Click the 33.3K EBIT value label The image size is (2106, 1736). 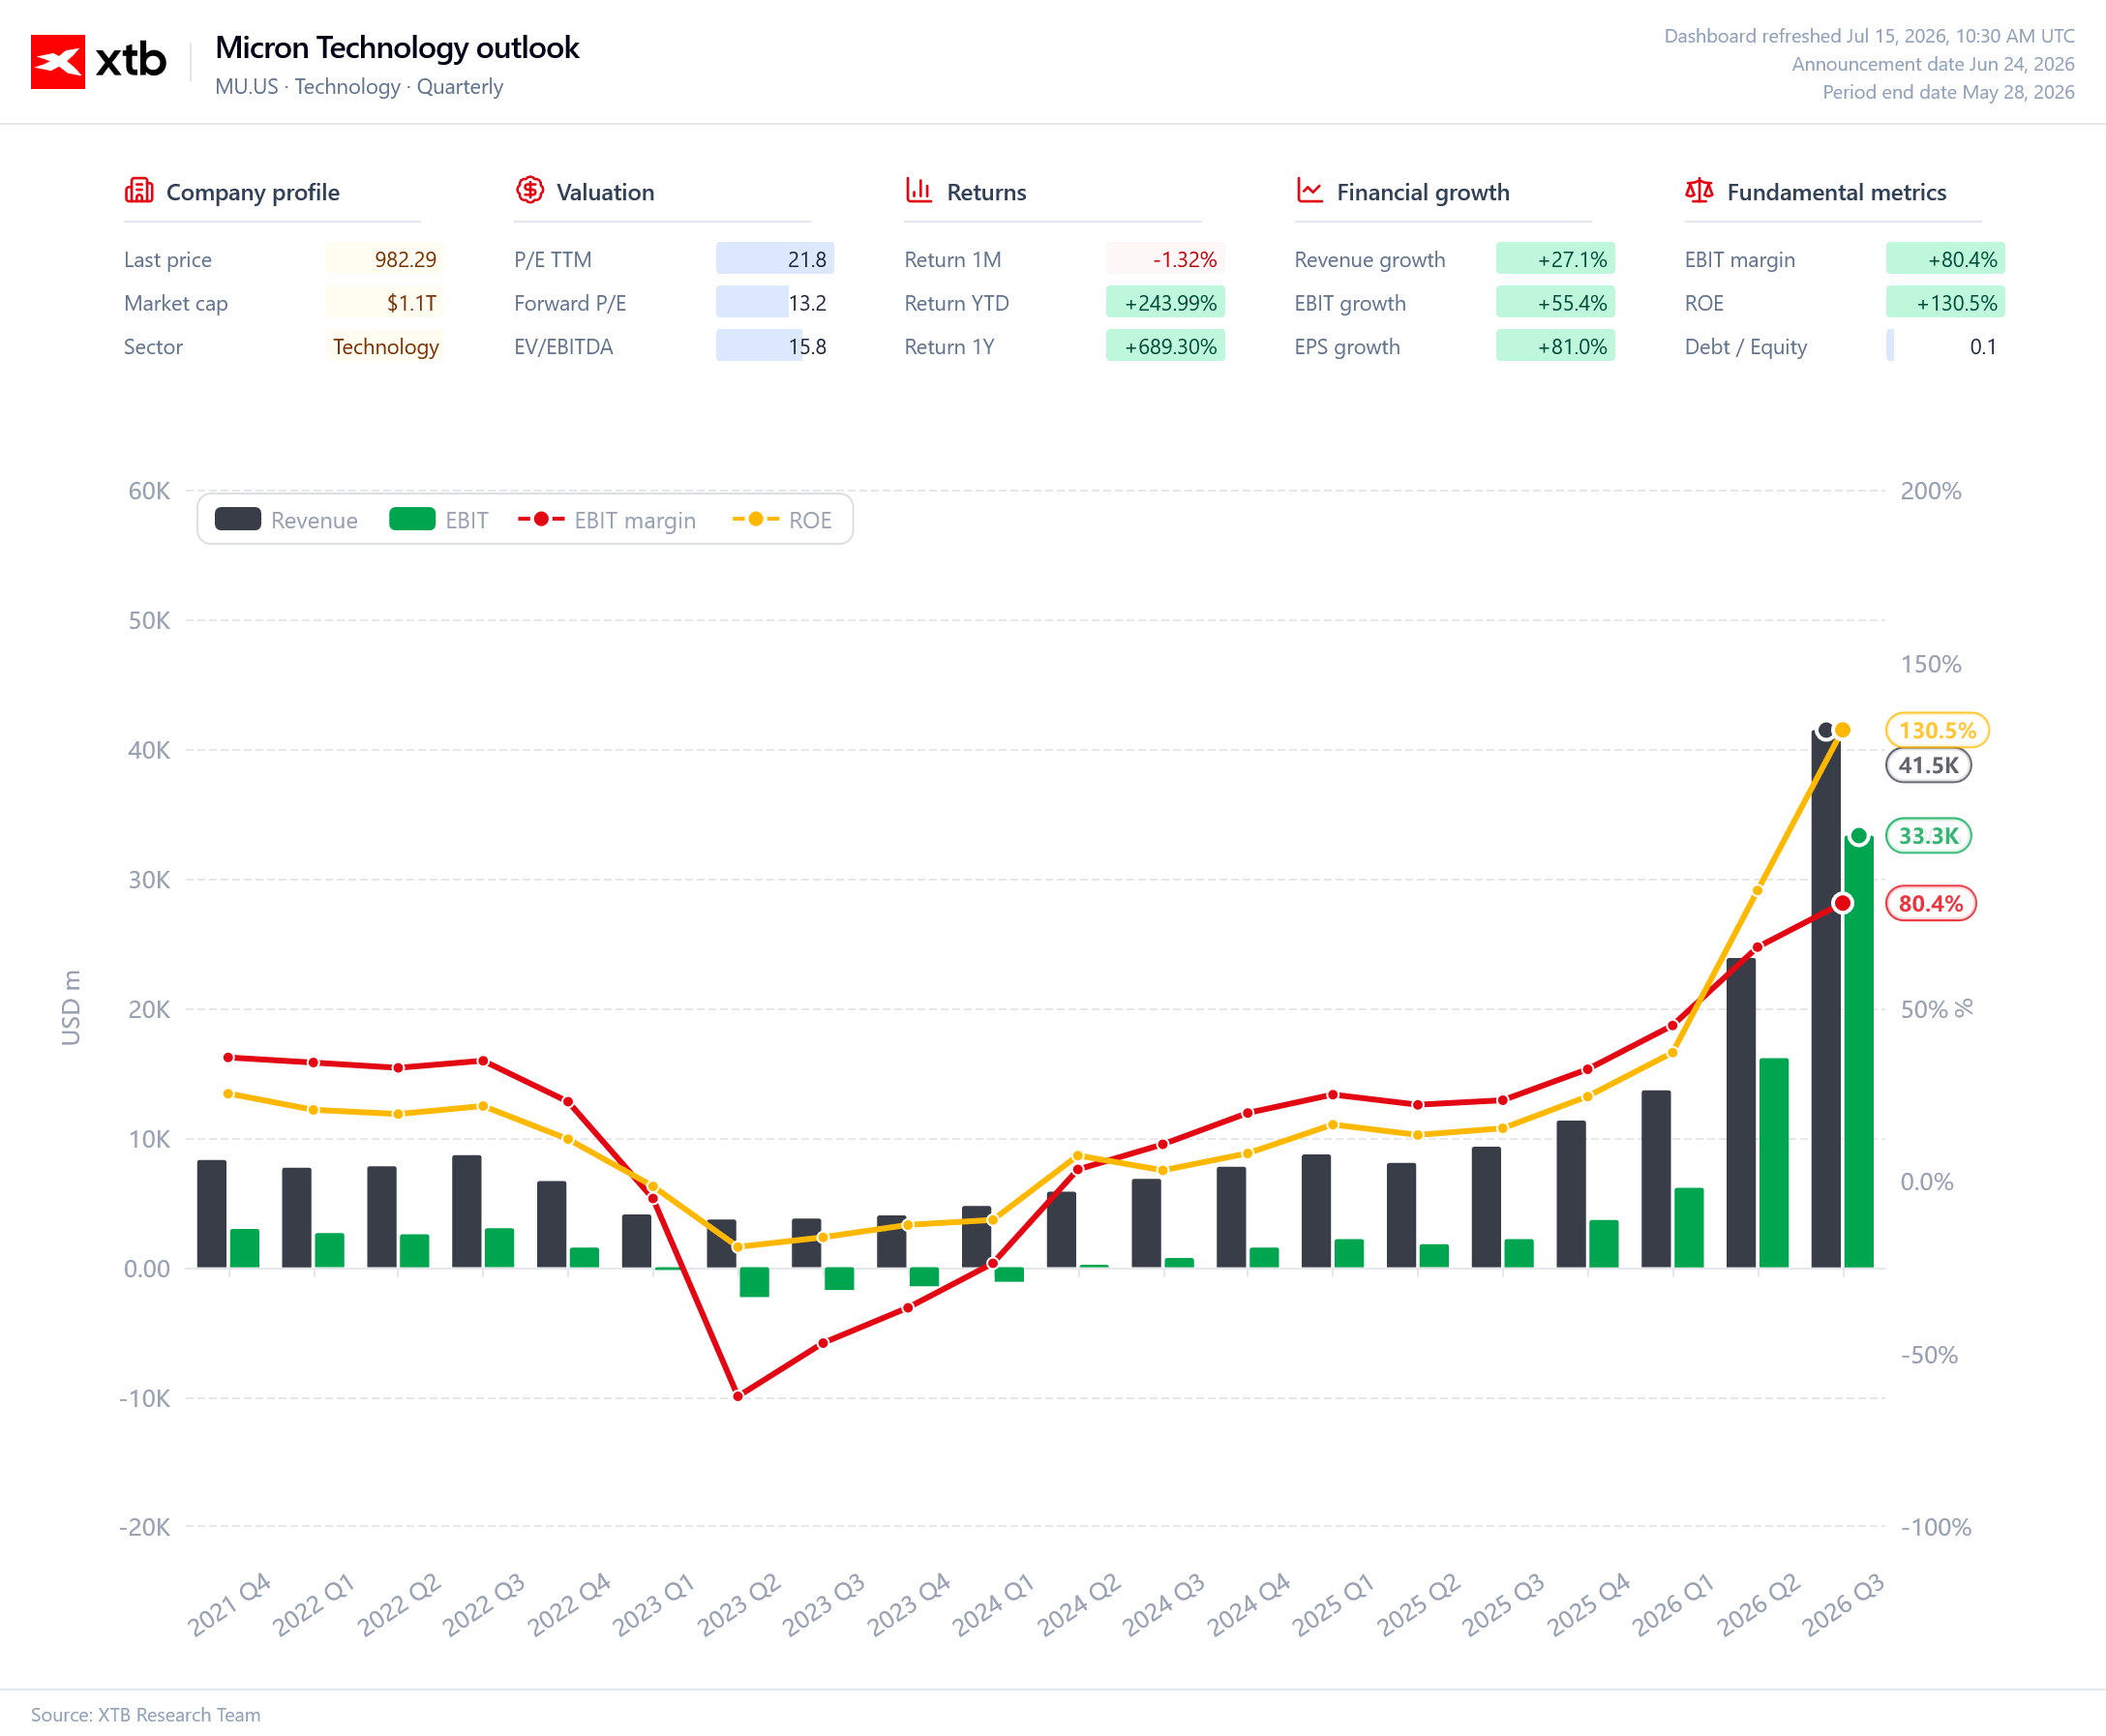(x=1928, y=836)
